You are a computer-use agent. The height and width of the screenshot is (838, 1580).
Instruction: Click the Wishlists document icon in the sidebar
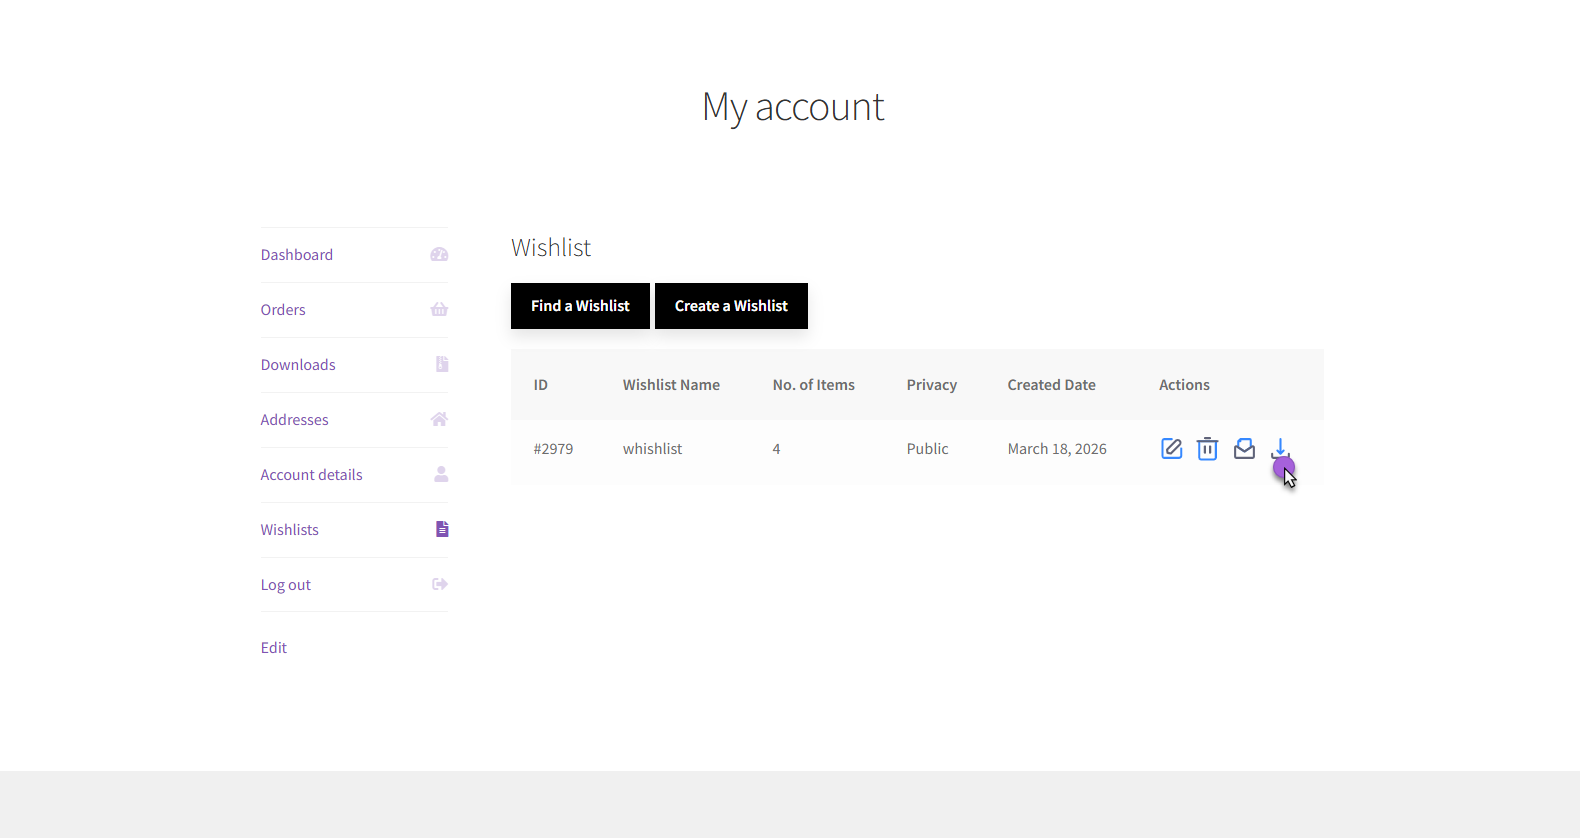442,530
